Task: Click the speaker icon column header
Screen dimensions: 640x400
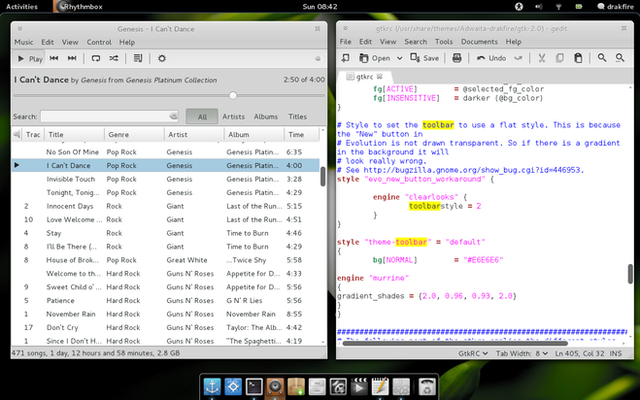Action: (17, 134)
